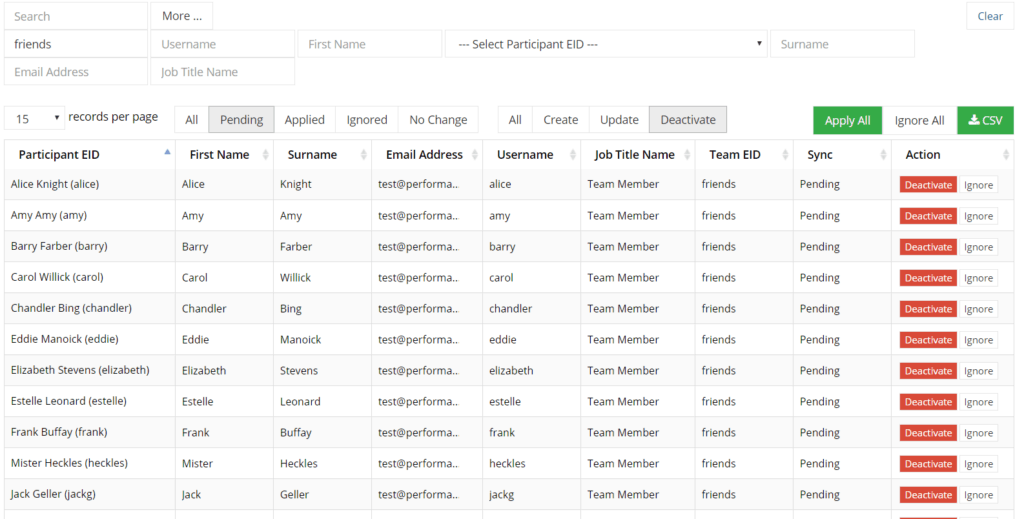1024x519 pixels.
Task: Deactivate Jack Geller
Action: click(x=928, y=495)
